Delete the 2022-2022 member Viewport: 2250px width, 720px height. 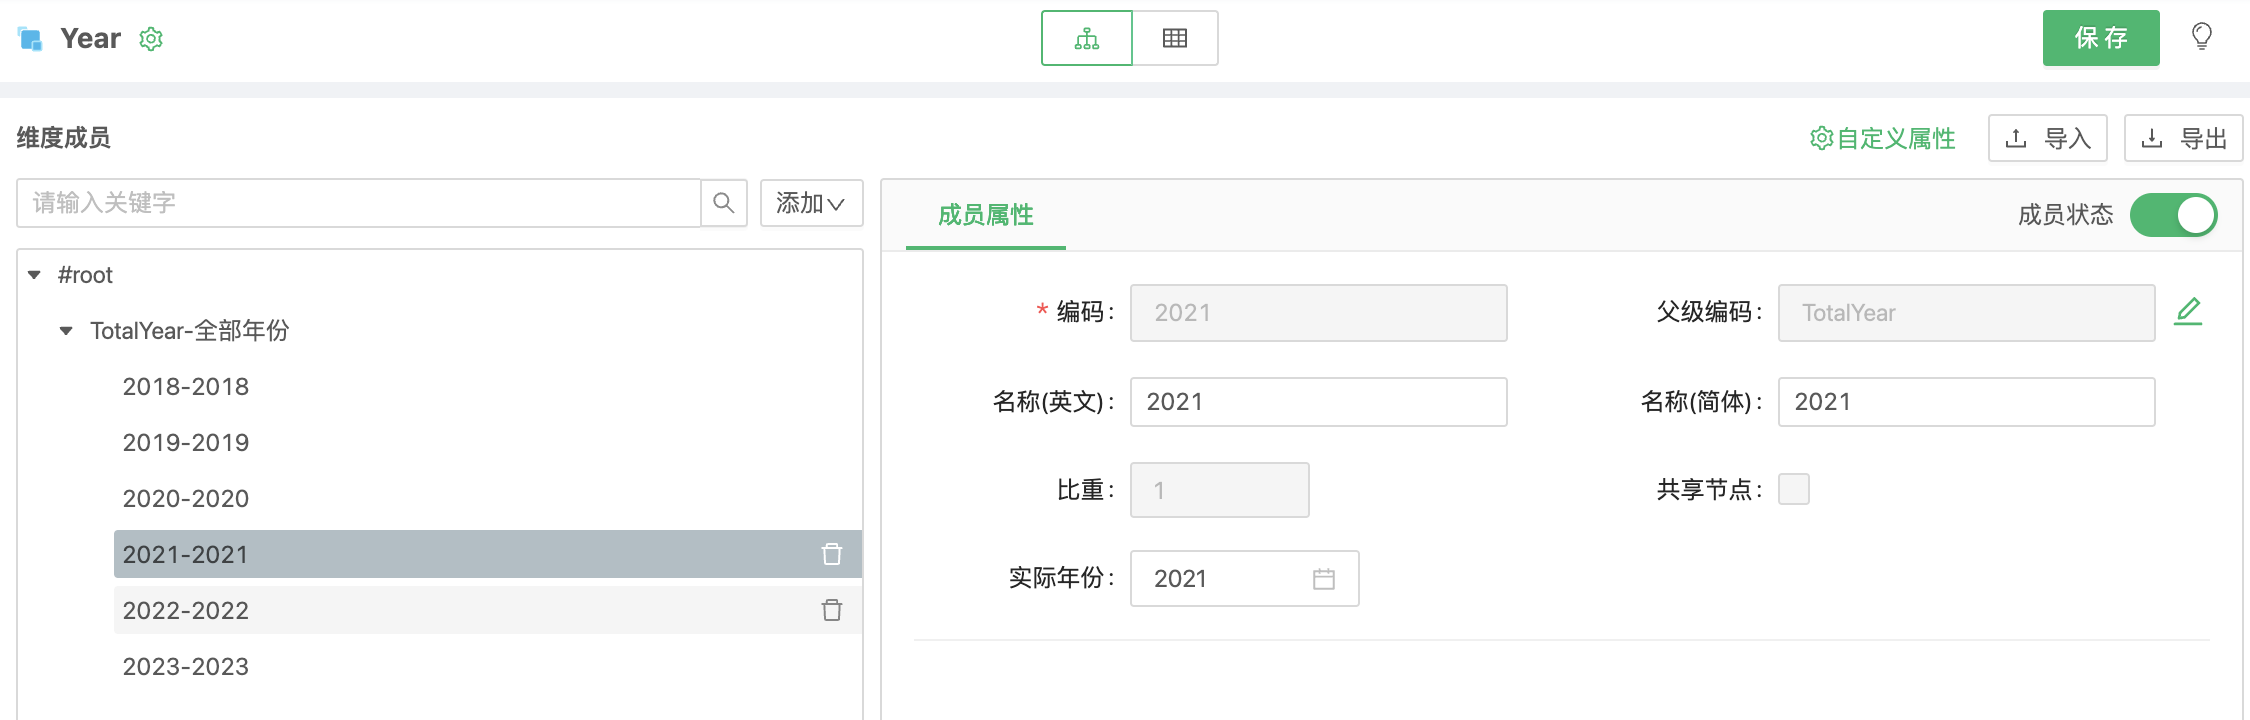(x=832, y=610)
